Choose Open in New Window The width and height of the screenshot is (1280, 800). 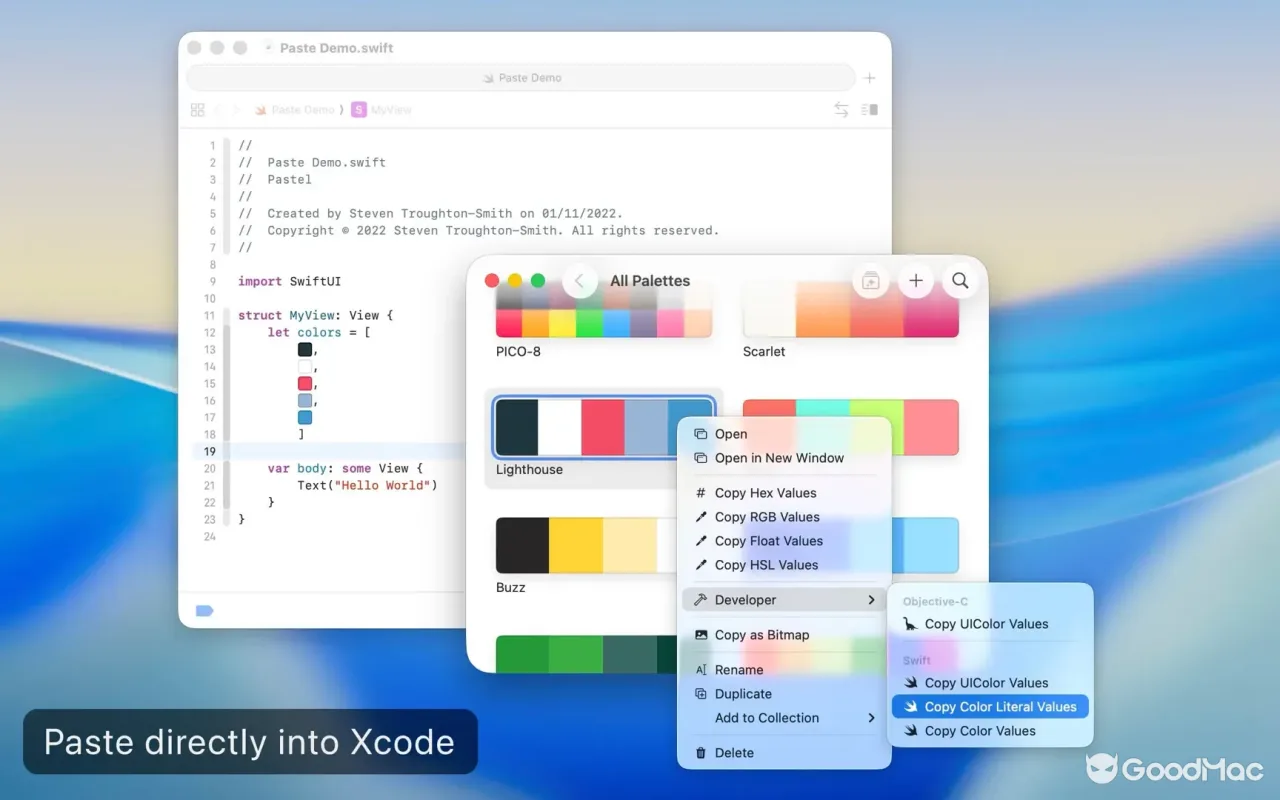(x=784, y=458)
